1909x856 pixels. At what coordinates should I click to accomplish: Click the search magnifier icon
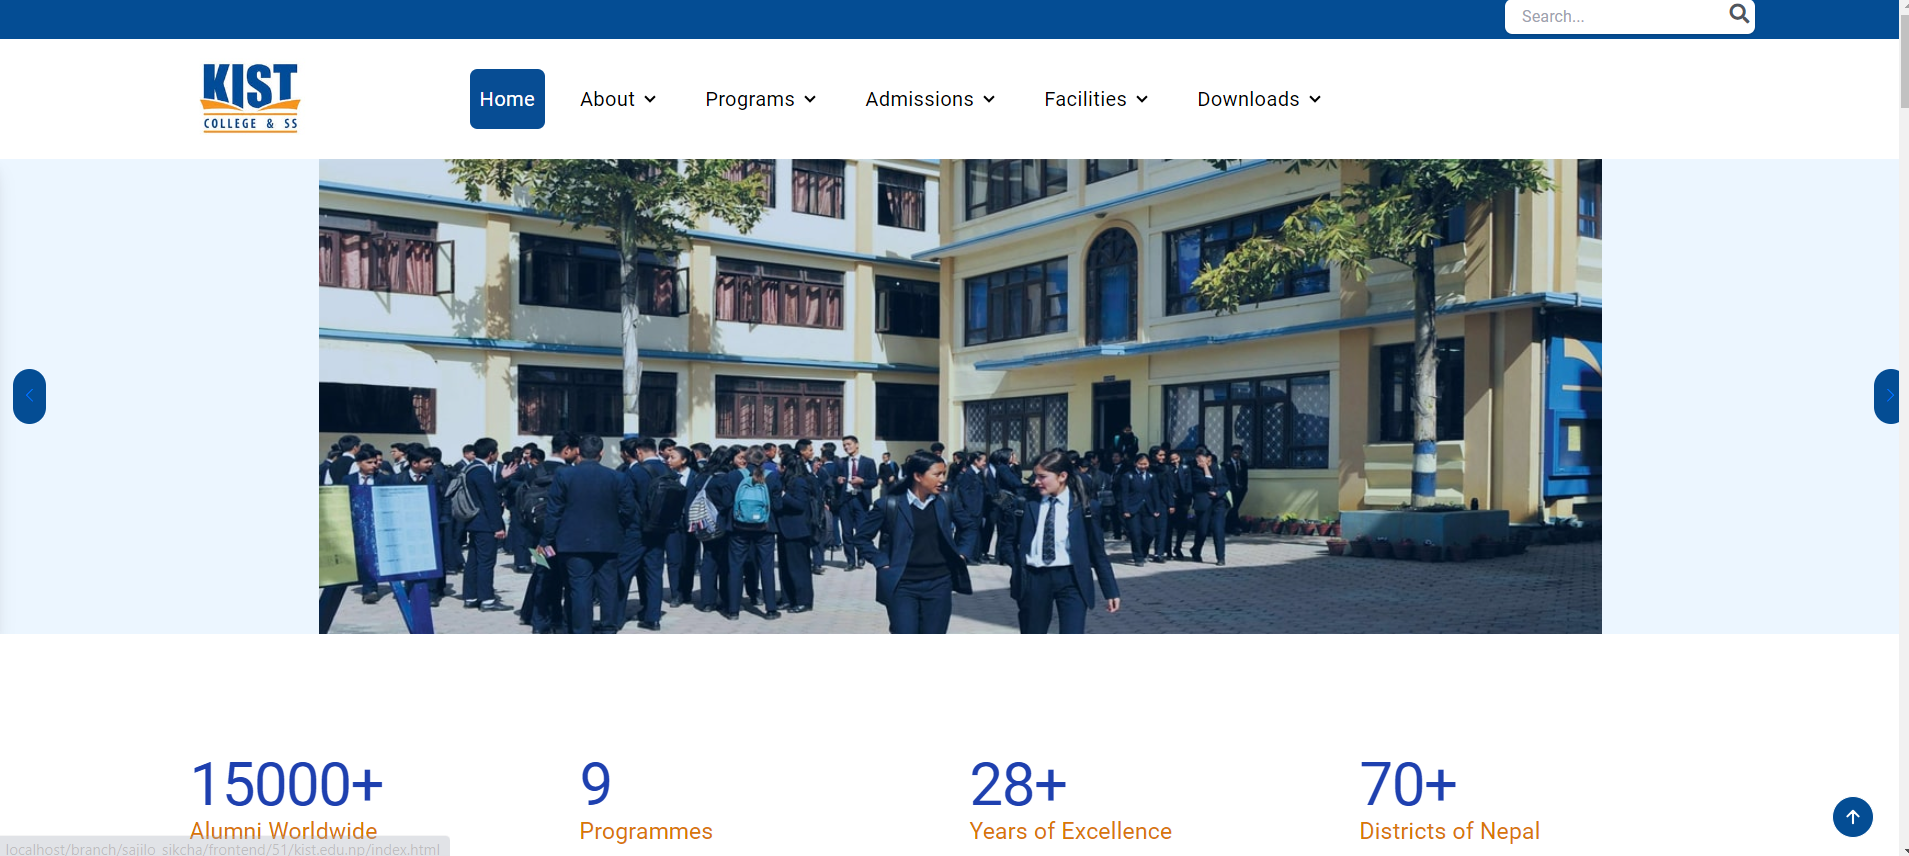tap(1739, 14)
